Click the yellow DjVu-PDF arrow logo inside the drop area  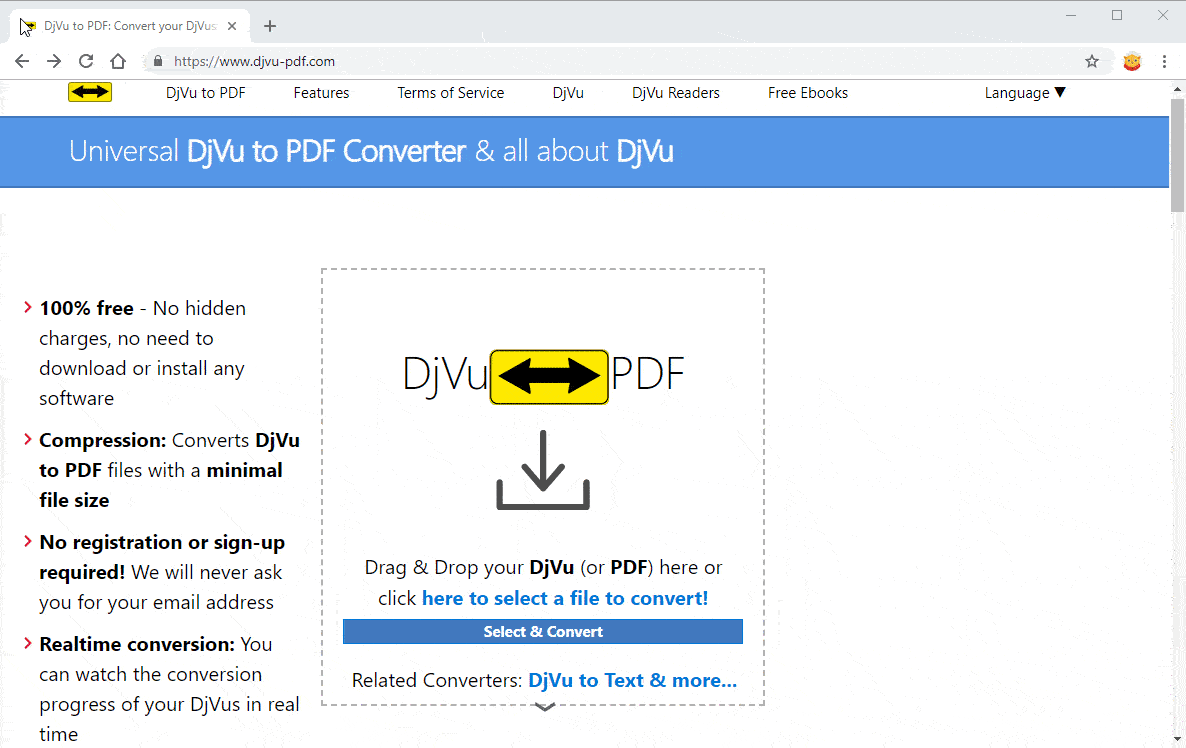coord(548,377)
